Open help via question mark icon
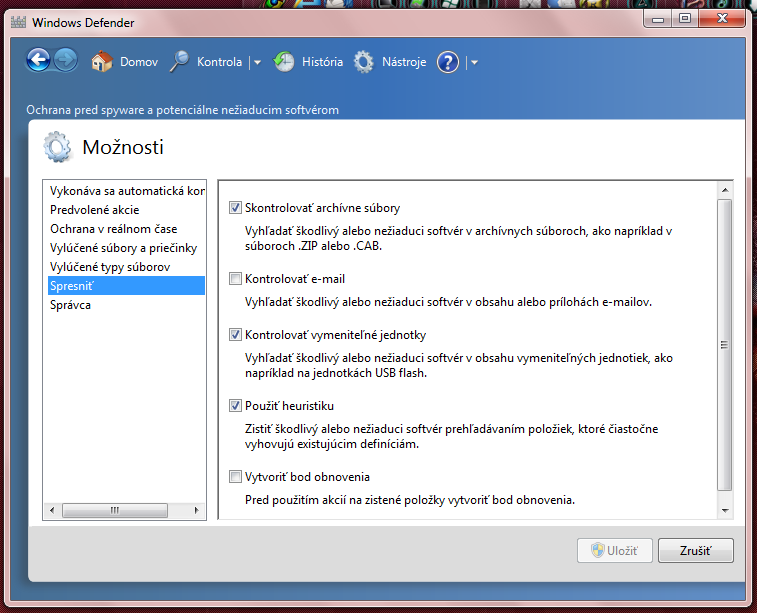Viewport: 757px width, 613px height. click(448, 62)
